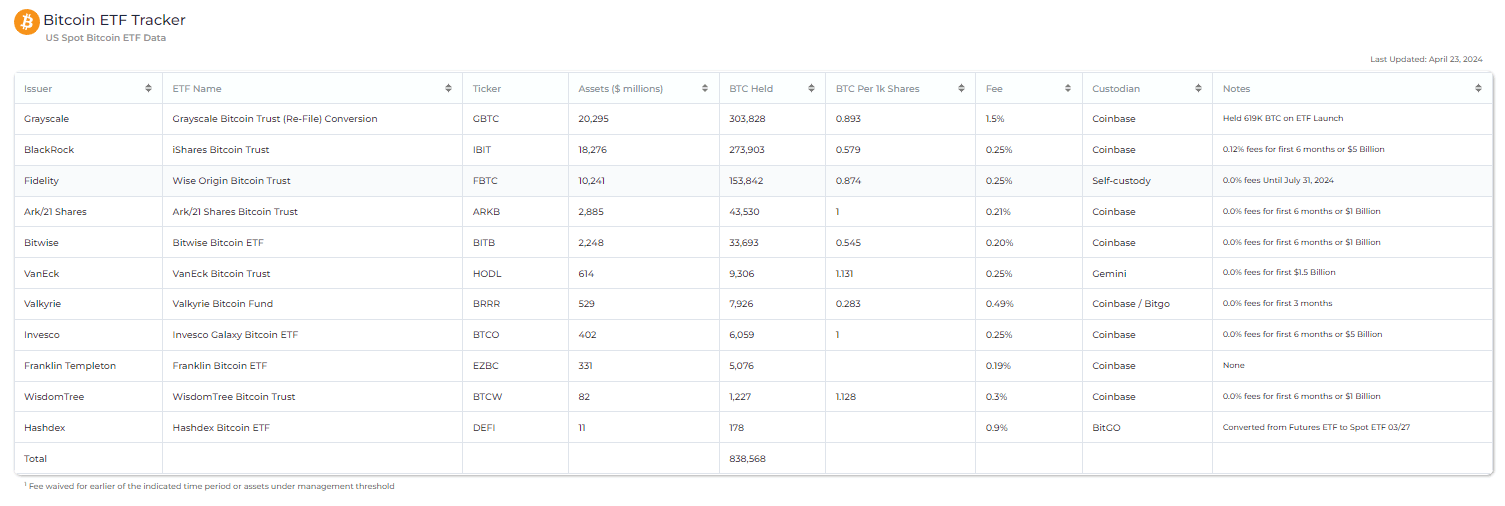Select the Valkyrie Bitcoin Fund cell
Image resolution: width=1505 pixels, height=506 pixels.
(222, 304)
